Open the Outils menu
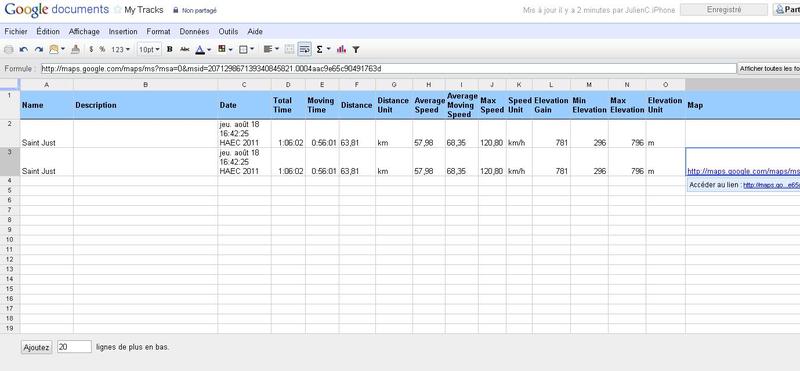Viewport: 800px width, 371px height. [x=228, y=32]
